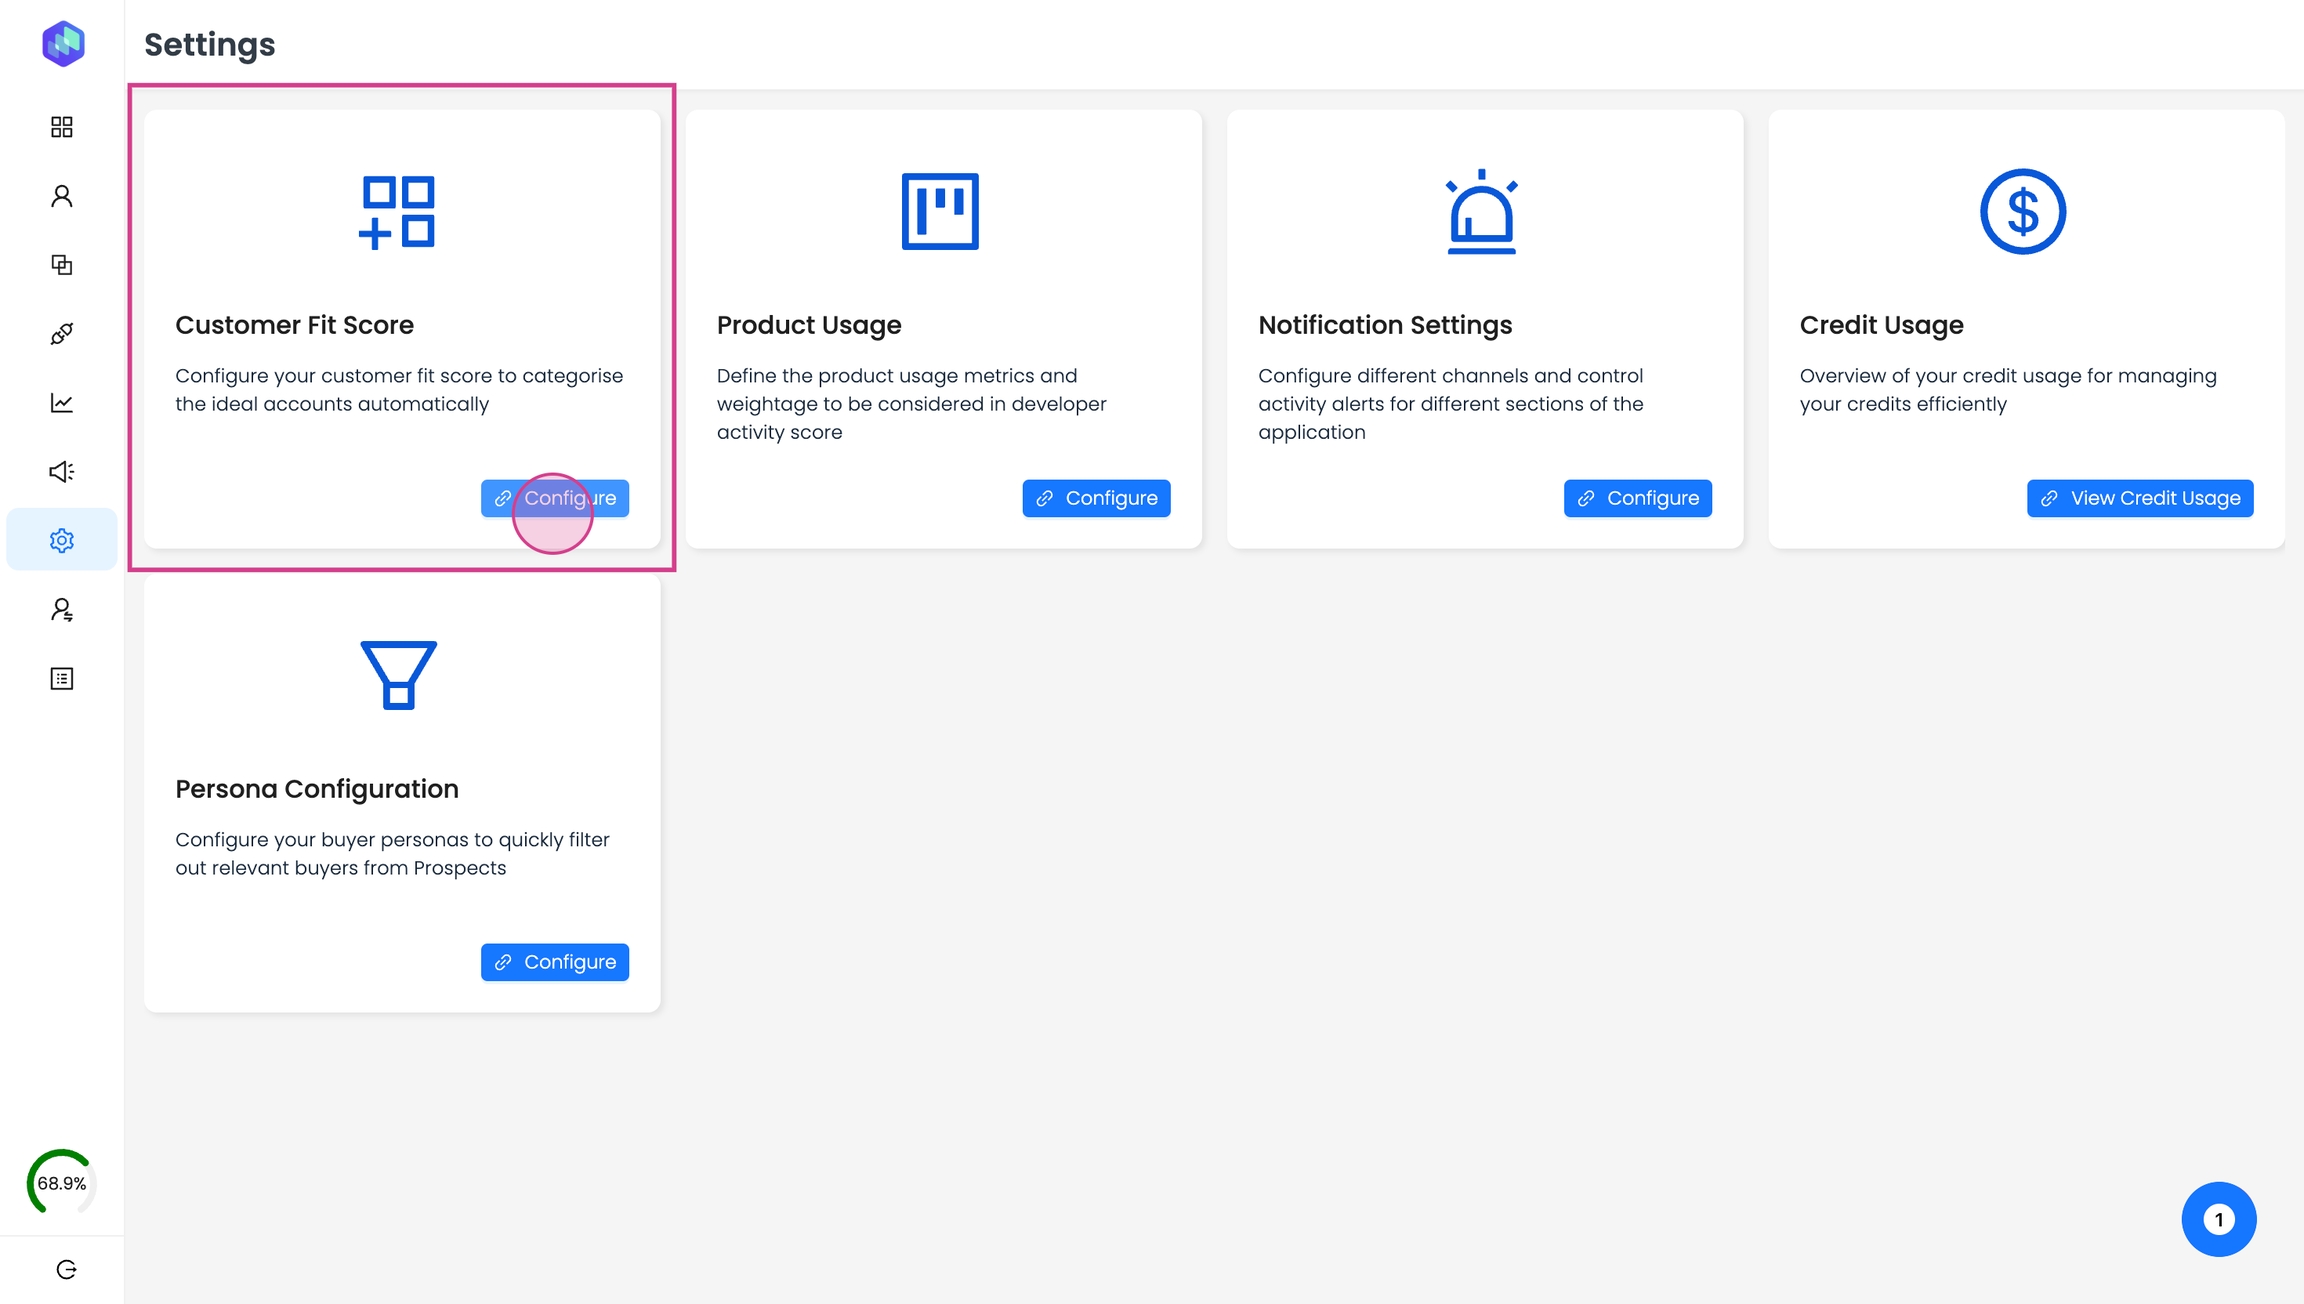Screen dimensions: 2304x1304
Task: Click the 68.9% progress circle
Action: pyautogui.click(x=62, y=1183)
